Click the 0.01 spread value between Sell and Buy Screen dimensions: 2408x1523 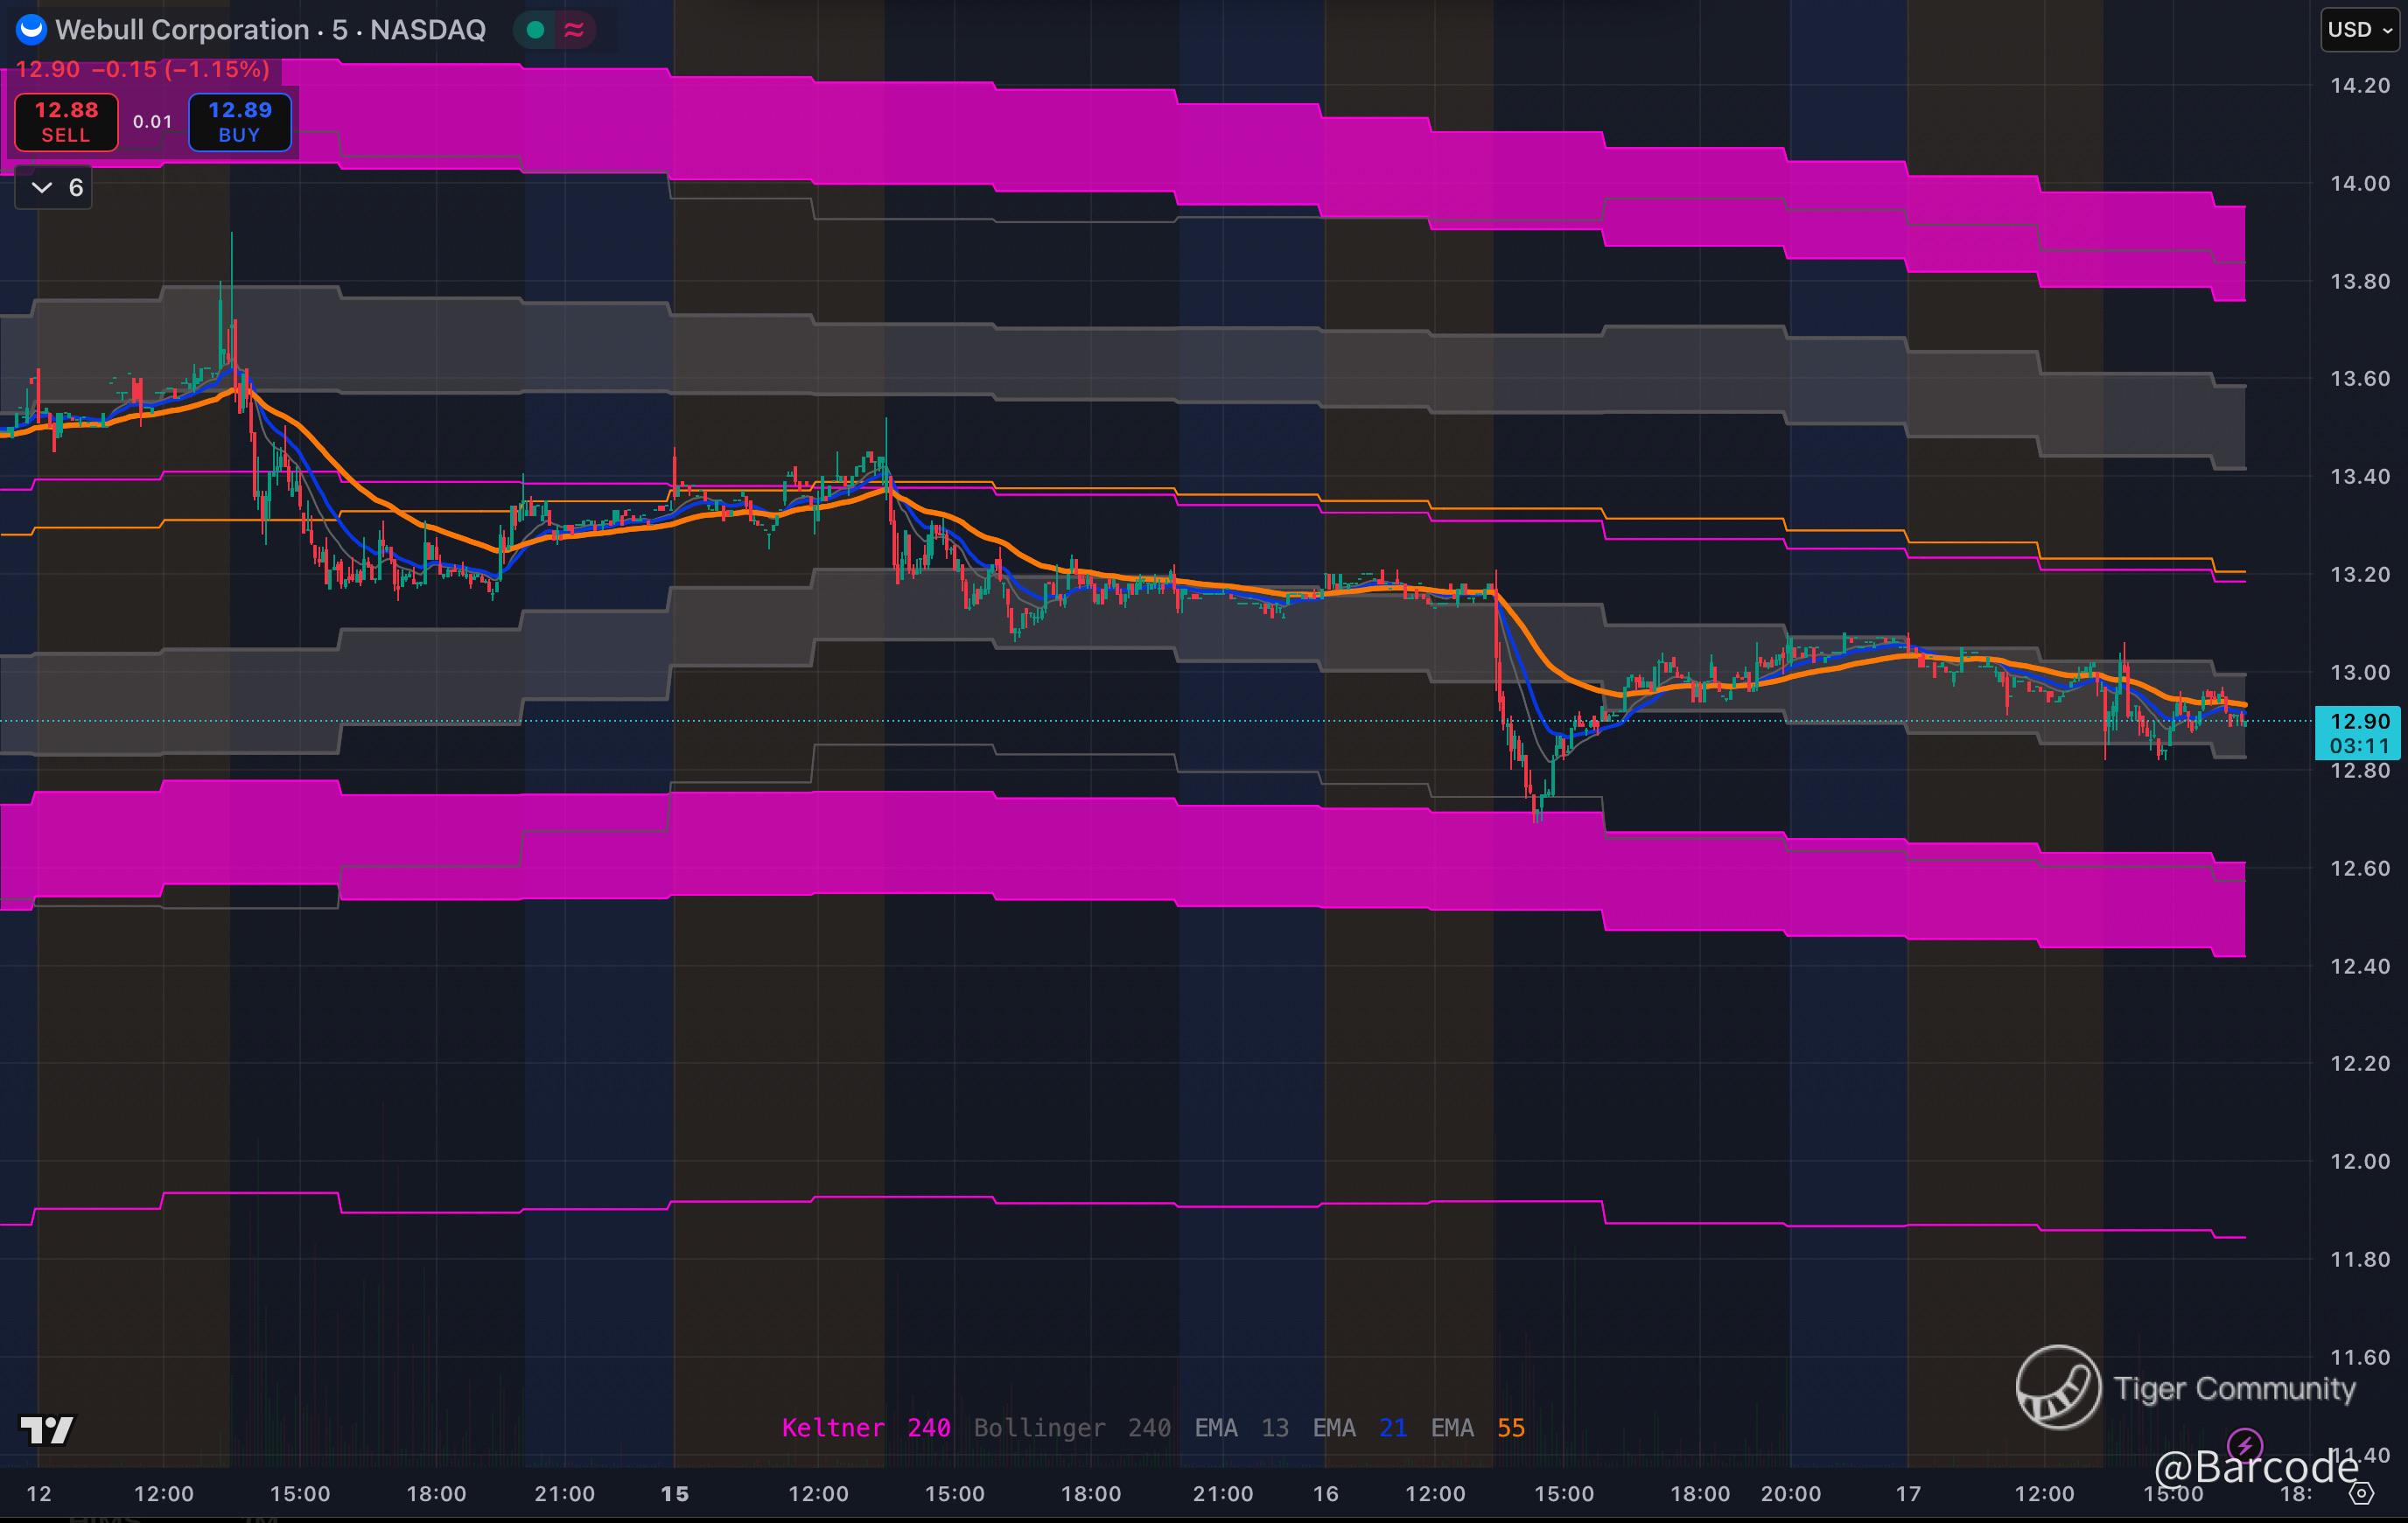[x=153, y=122]
